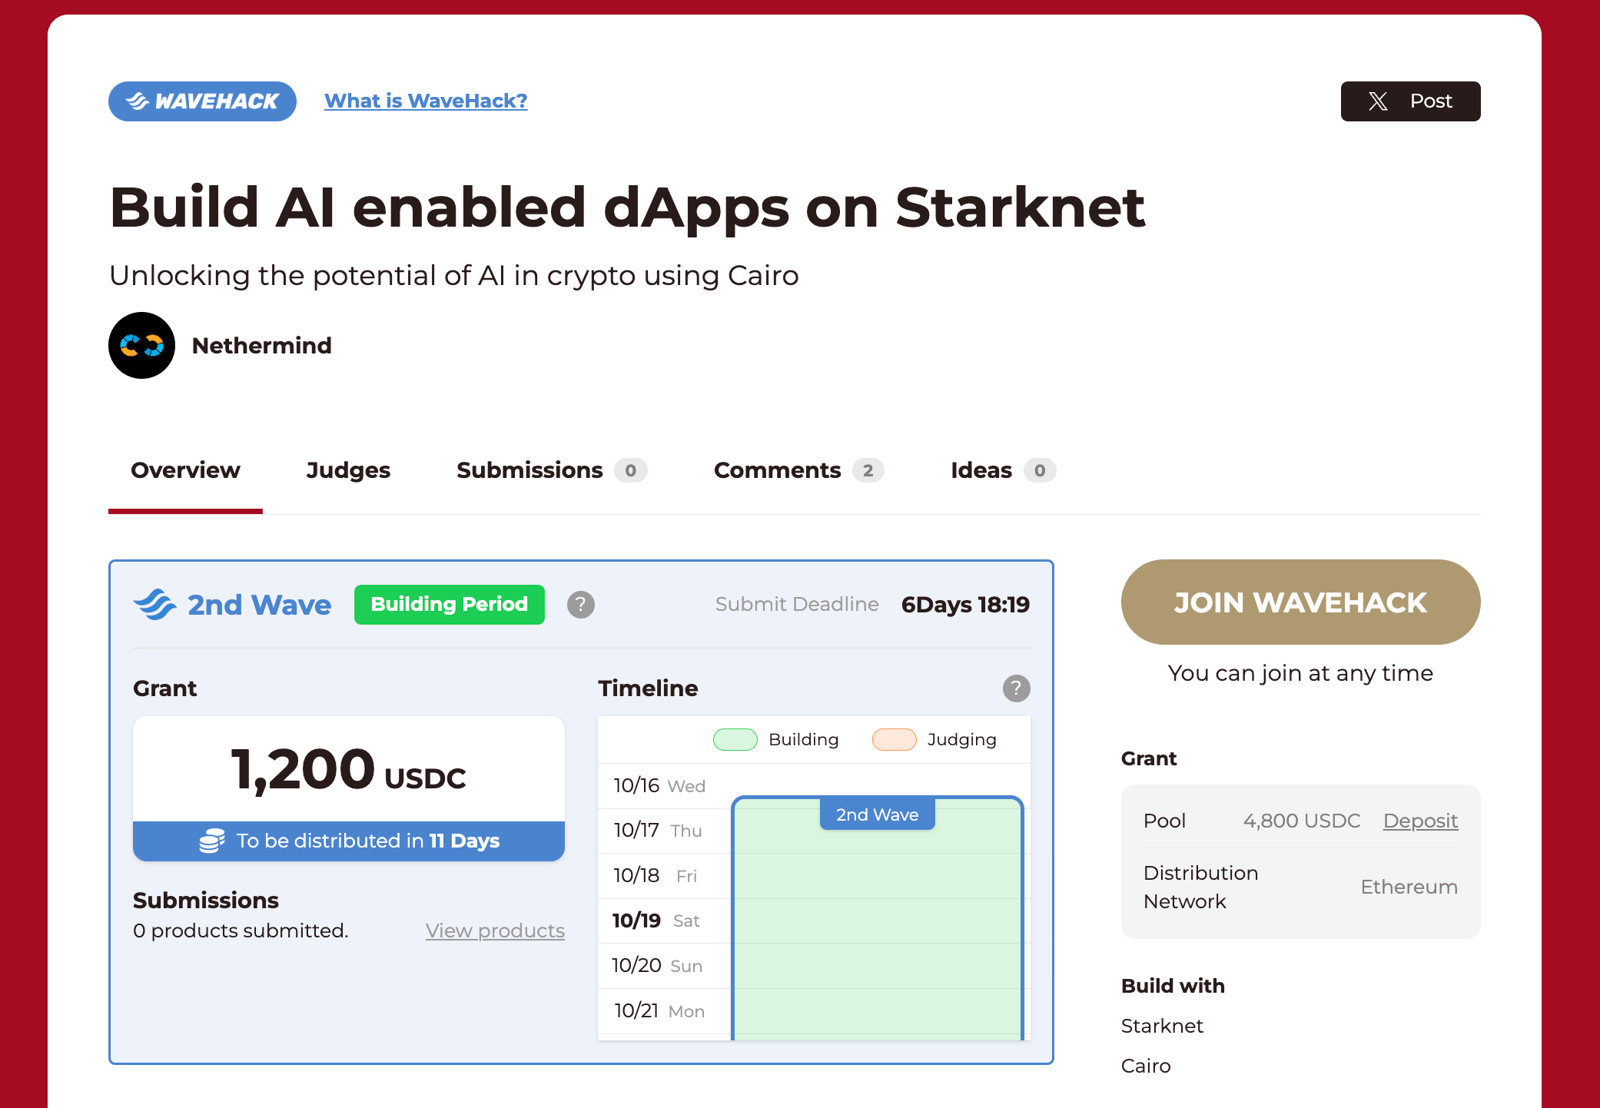Click the Building Period status badge

(x=449, y=605)
